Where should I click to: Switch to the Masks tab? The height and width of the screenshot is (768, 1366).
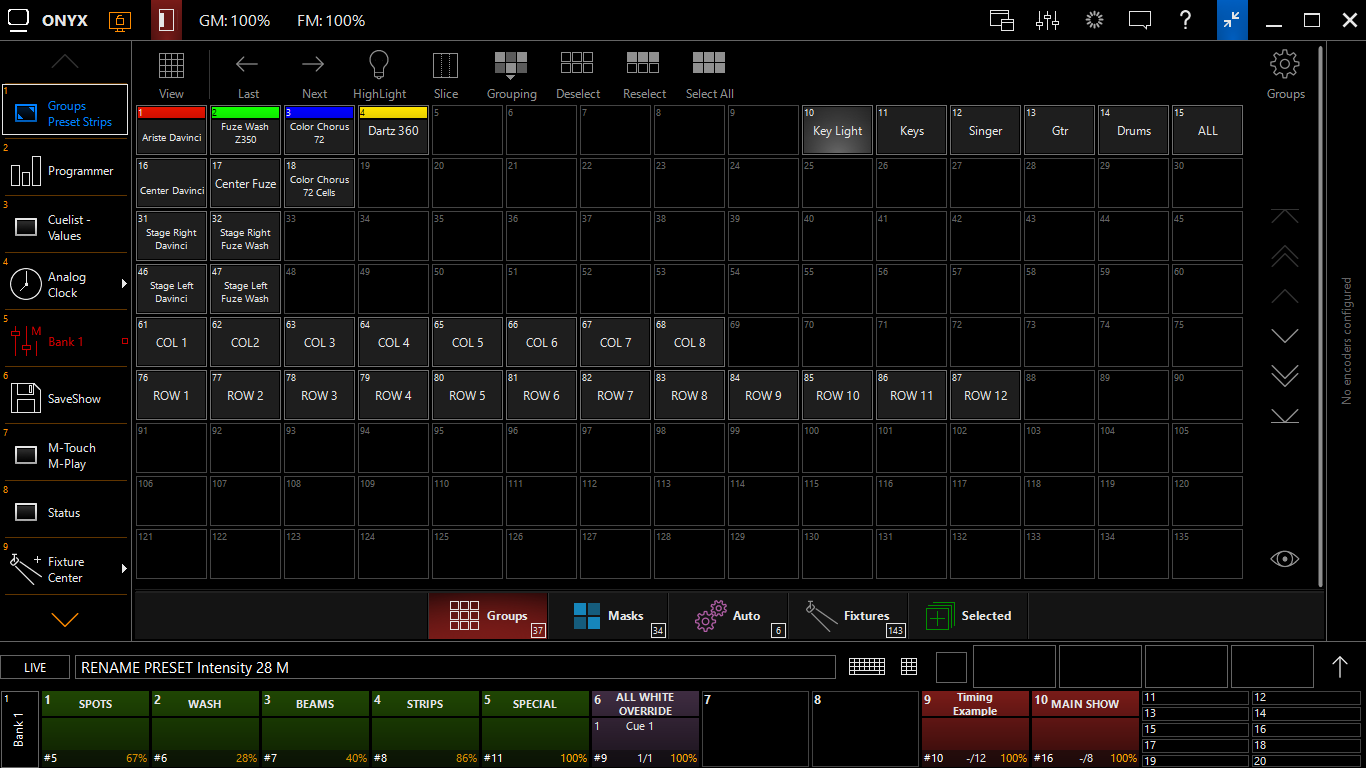click(x=608, y=616)
